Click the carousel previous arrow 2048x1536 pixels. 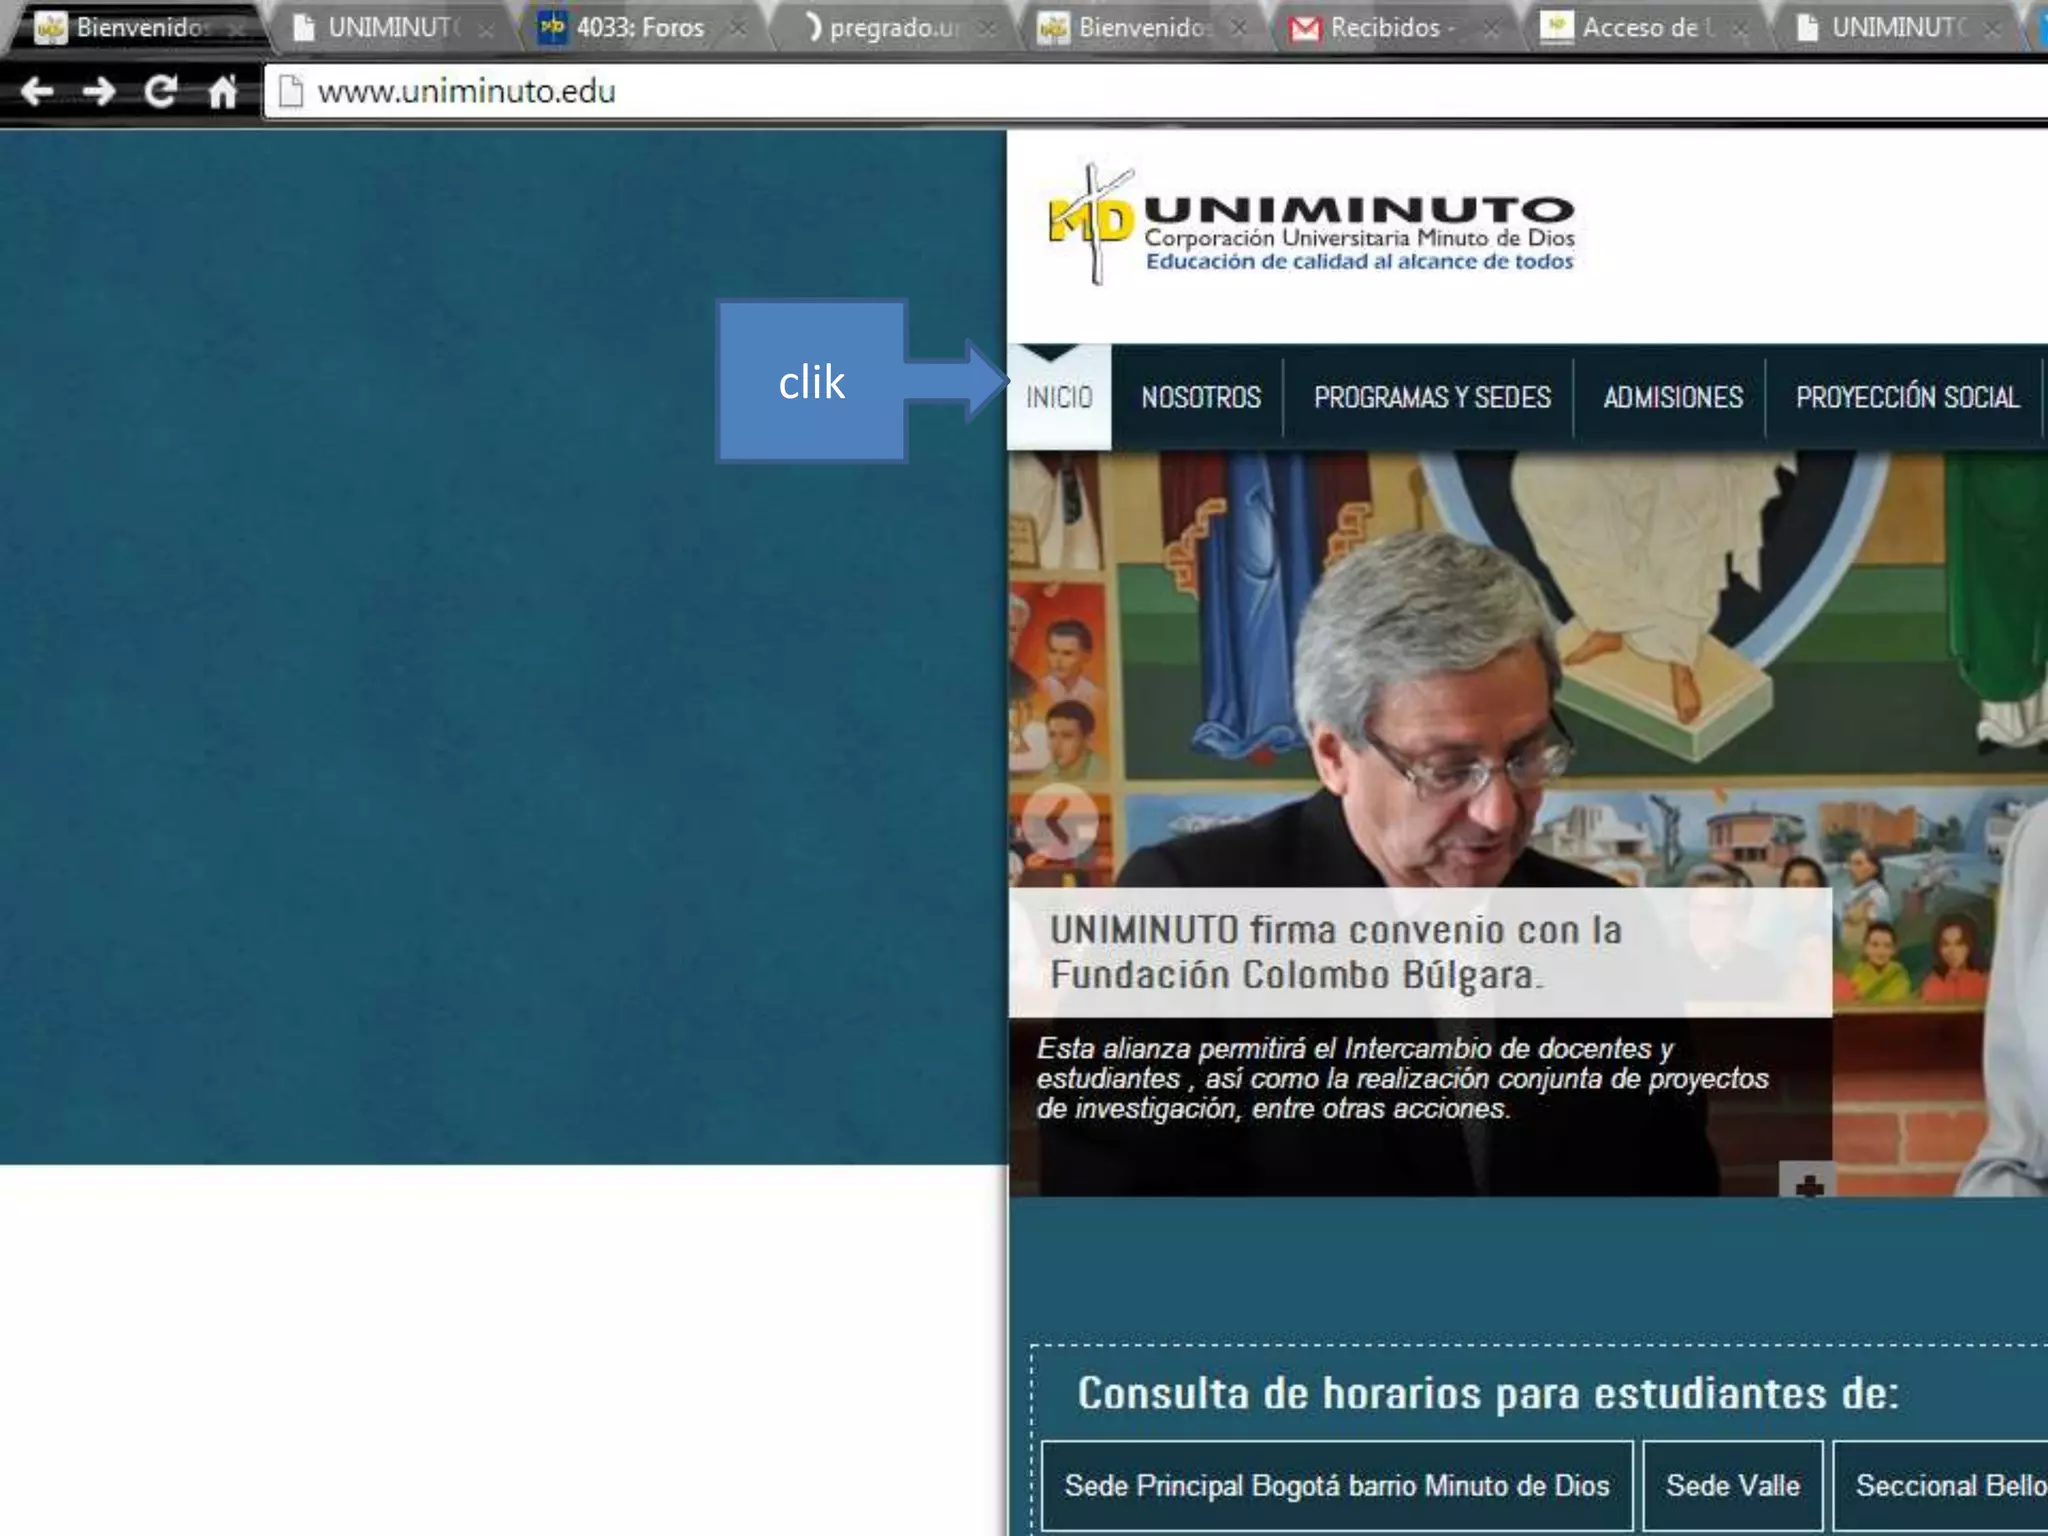tap(1060, 822)
